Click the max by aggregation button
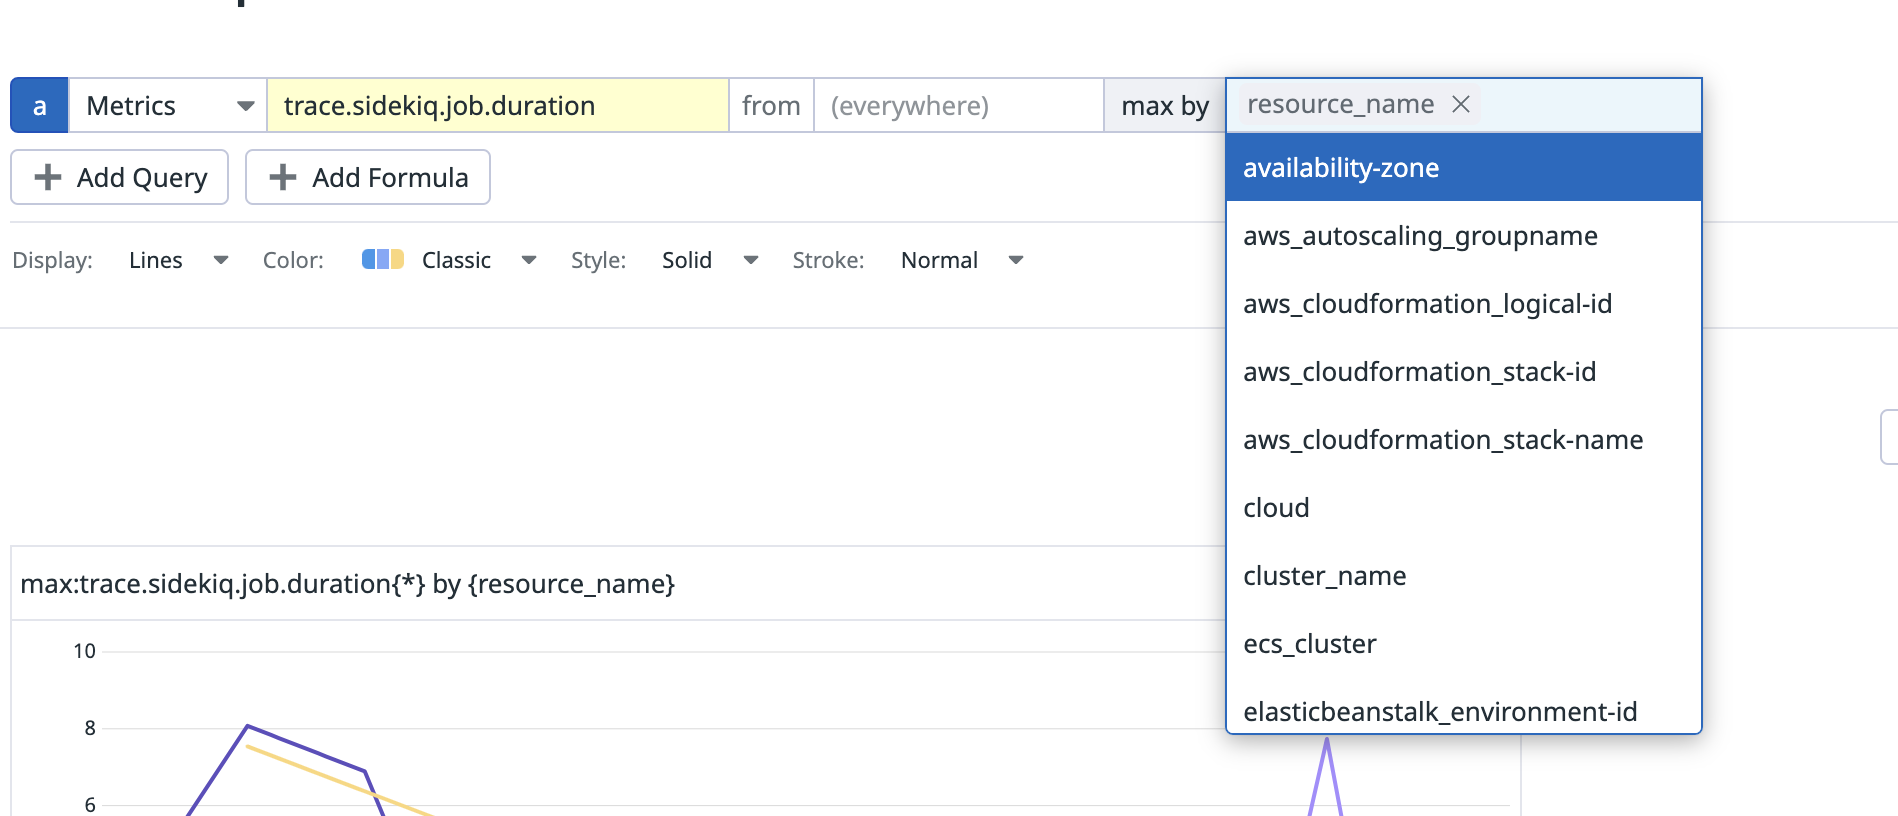Viewport: 1898px width, 816px height. pyautogui.click(x=1165, y=105)
